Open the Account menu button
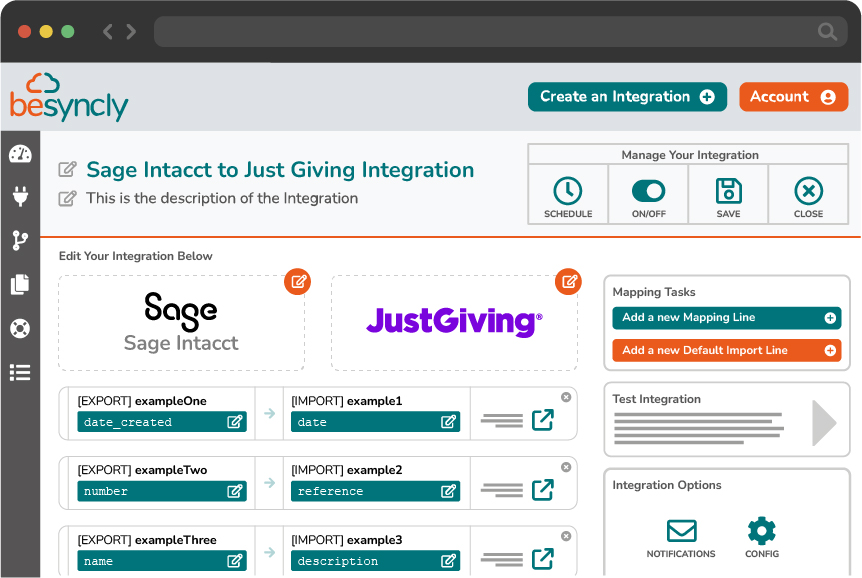The width and height of the screenshot is (862, 578). click(x=793, y=97)
